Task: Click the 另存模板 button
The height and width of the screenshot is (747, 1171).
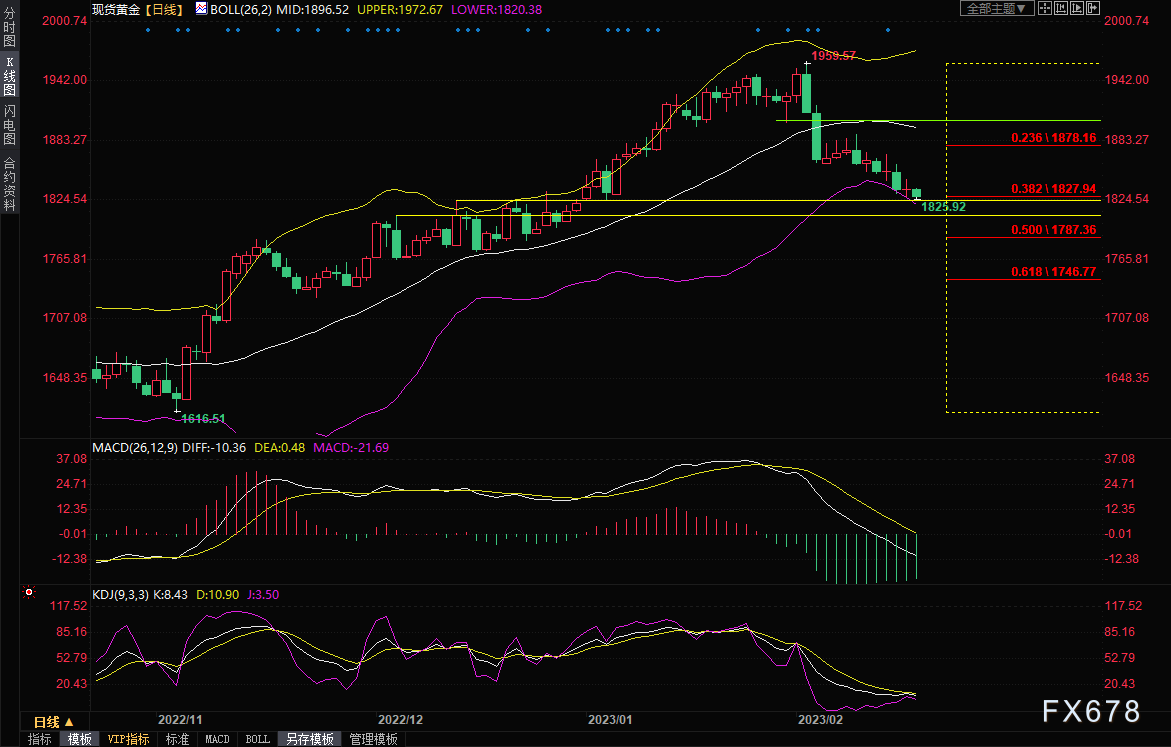Action: point(309,739)
